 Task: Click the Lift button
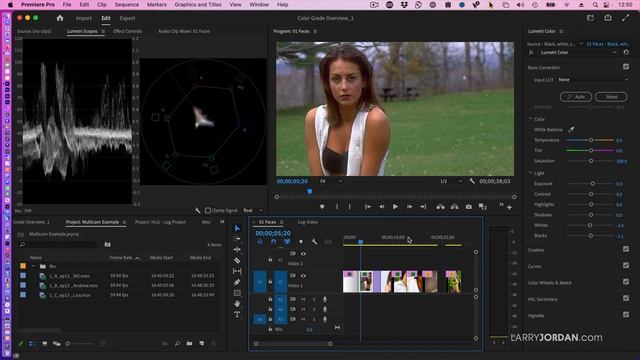click(440, 207)
